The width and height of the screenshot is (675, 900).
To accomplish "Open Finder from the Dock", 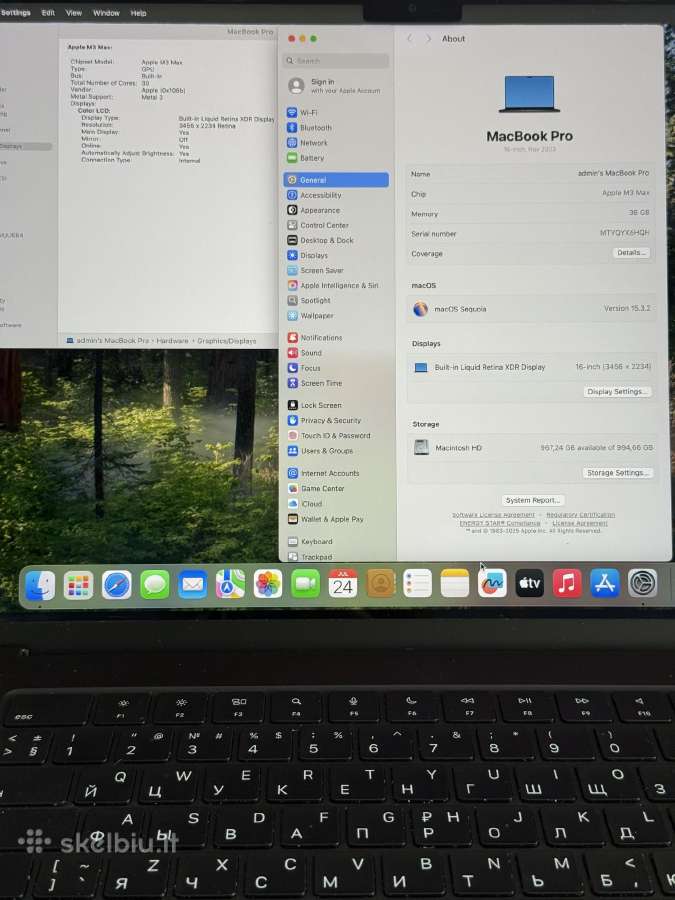I will click(40, 585).
